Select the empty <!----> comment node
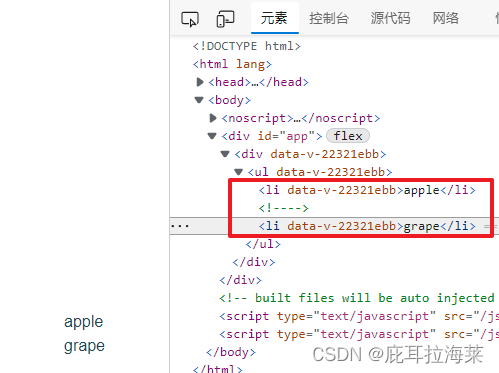Viewport: 499px width, 373px height. pyautogui.click(x=284, y=208)
